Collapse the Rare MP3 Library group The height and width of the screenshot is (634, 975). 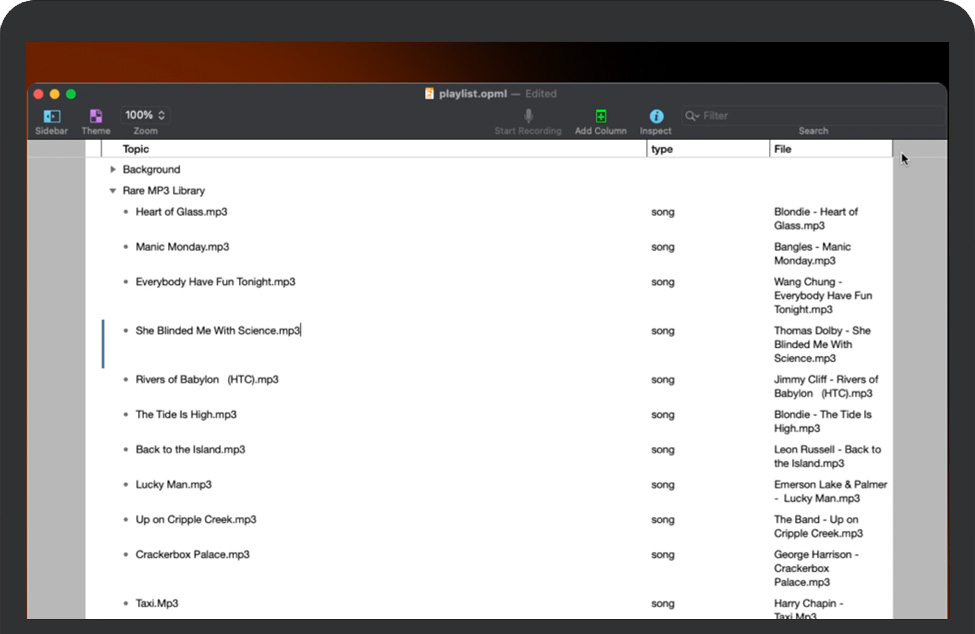click(x=113, y=191)
